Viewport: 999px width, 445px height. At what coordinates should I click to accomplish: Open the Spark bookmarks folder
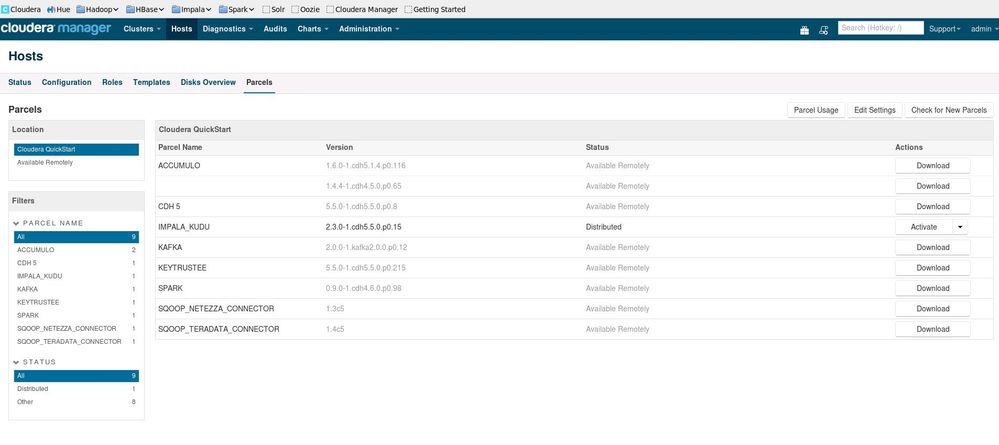(236, 10)
